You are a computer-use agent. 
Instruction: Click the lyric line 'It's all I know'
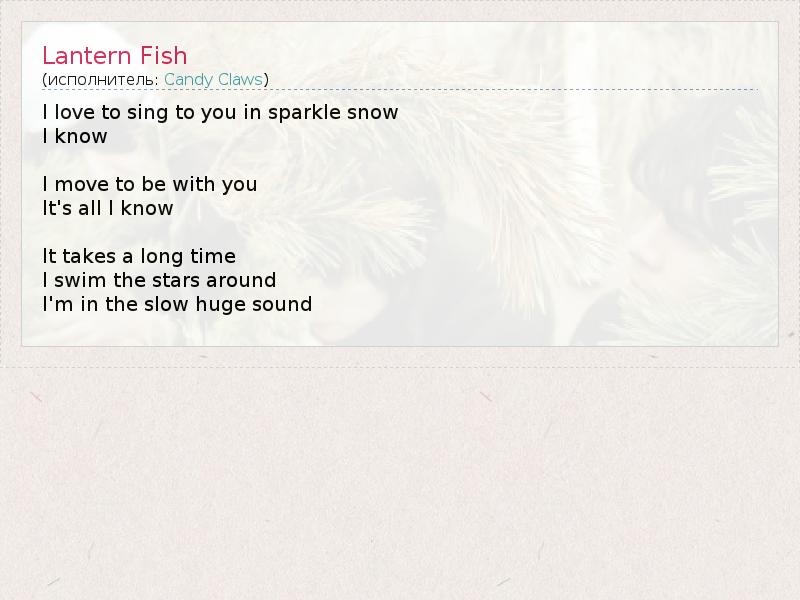108,208
